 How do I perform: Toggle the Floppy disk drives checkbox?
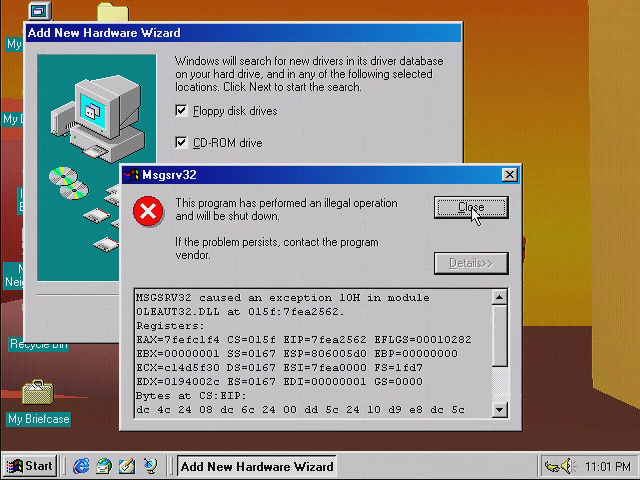coord(181,111)
